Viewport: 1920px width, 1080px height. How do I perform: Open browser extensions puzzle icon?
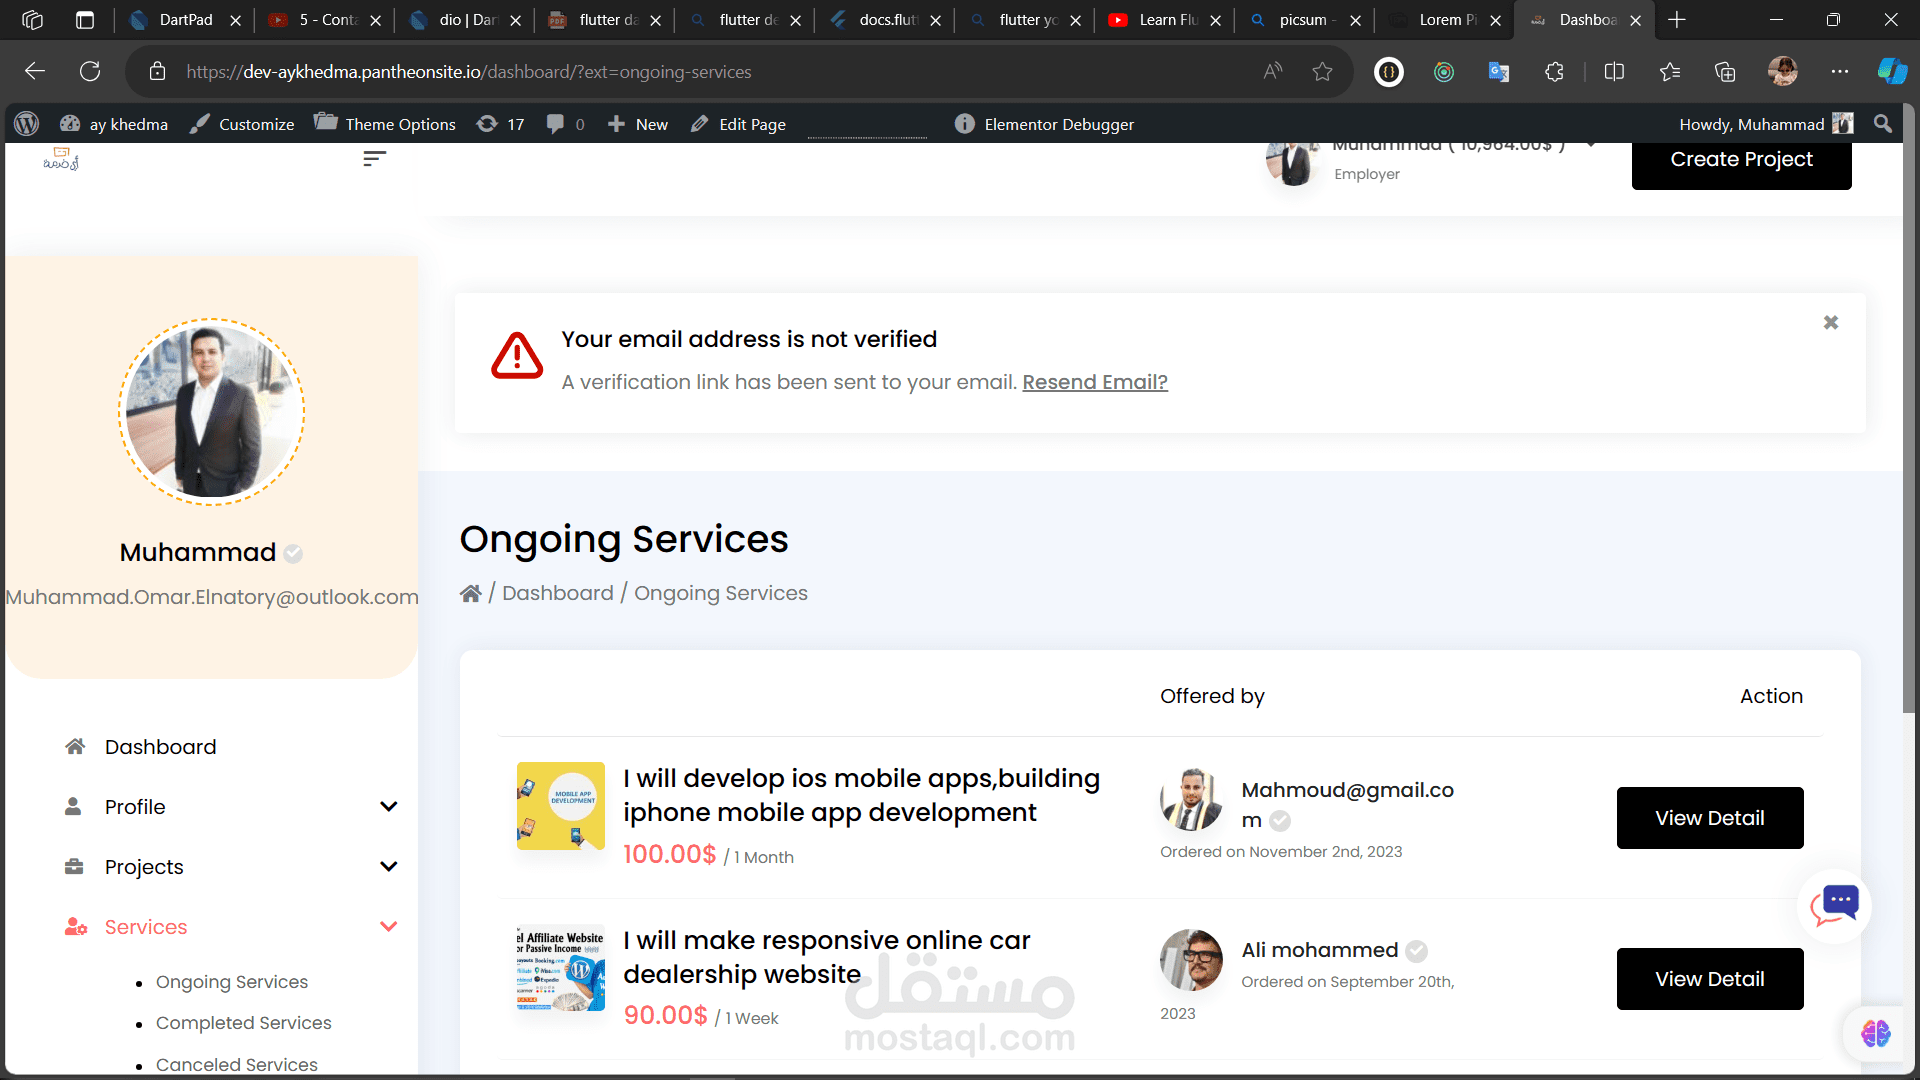[x=1554, y=71]
